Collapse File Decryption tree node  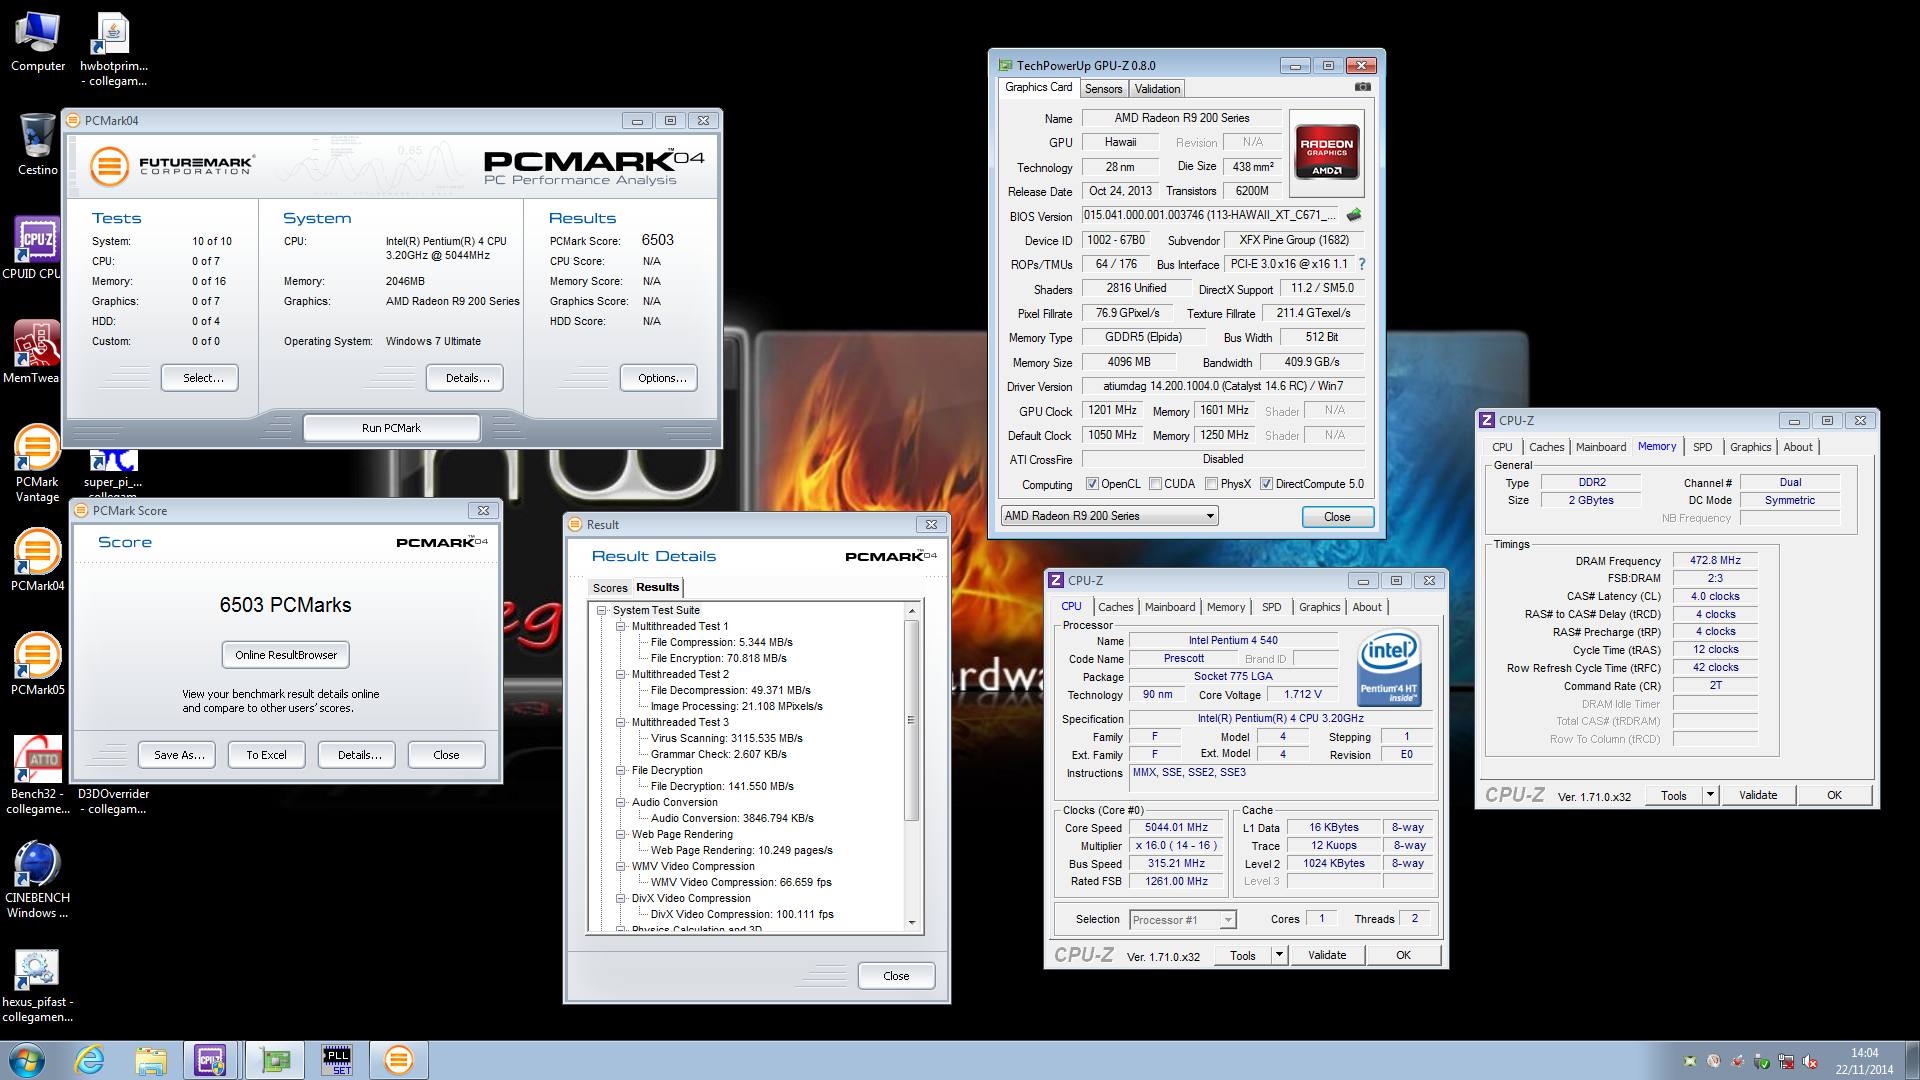[x=620, y=770]
